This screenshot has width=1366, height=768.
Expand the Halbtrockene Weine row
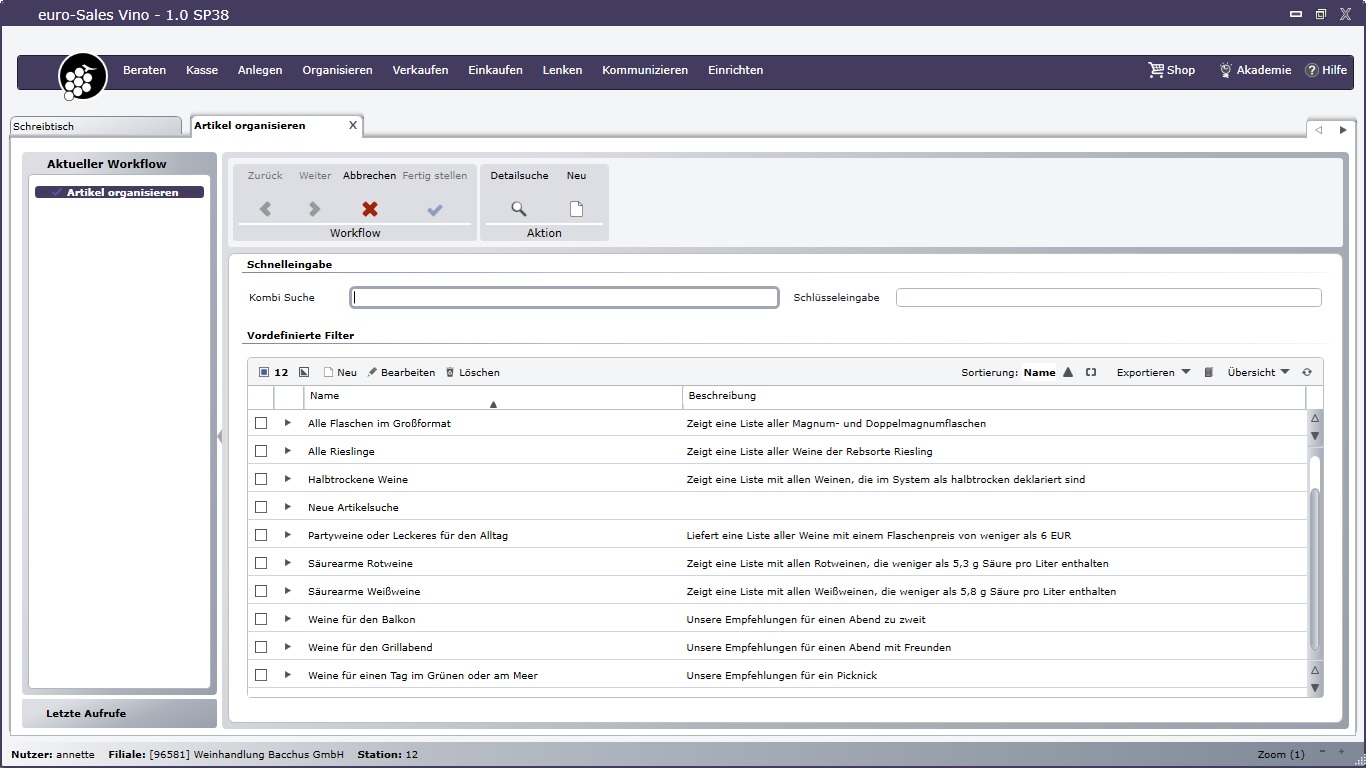click(288, 479)
